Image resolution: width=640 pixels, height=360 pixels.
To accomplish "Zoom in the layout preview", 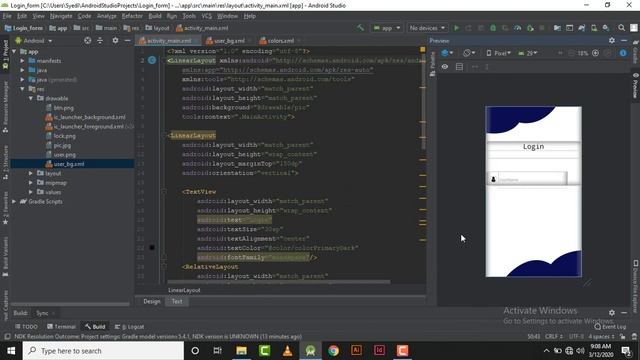I will point(596,53).
